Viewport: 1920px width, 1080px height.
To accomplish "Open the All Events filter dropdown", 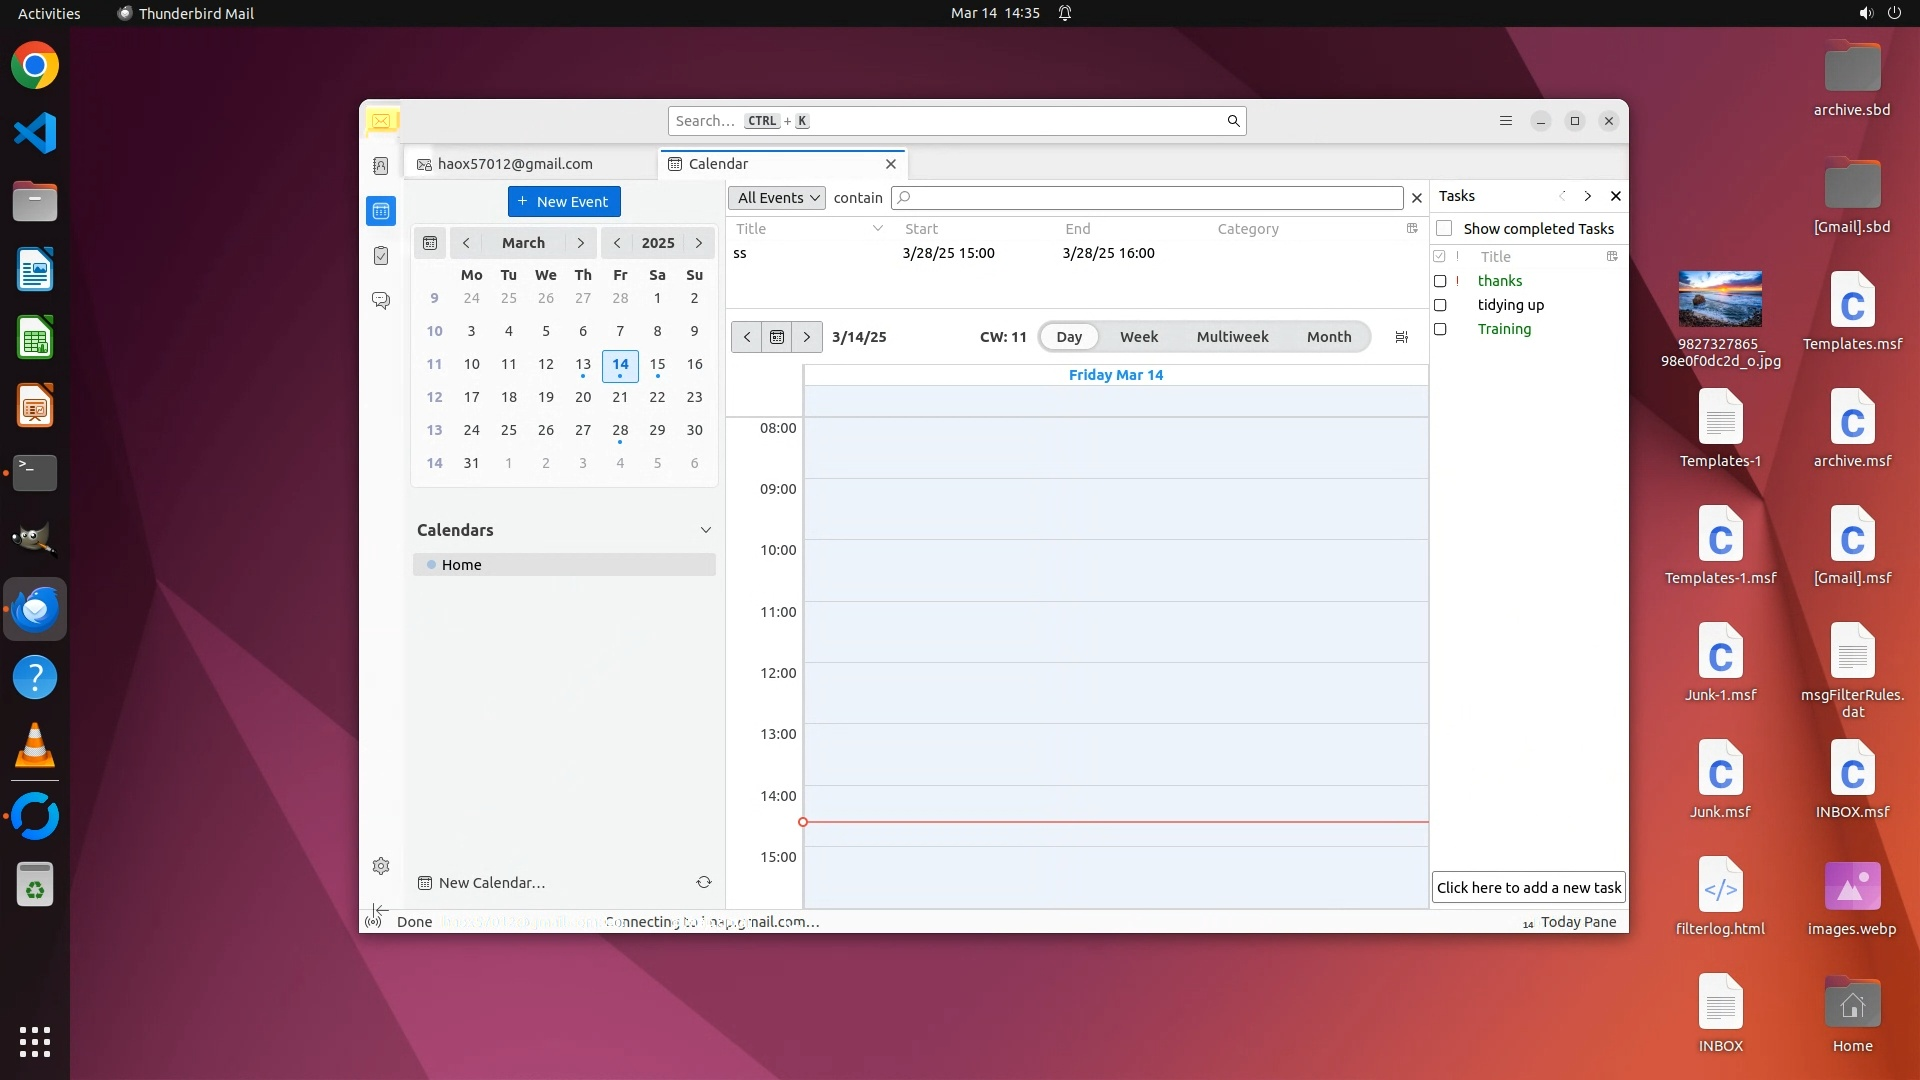I will click(x=777, y=198).
